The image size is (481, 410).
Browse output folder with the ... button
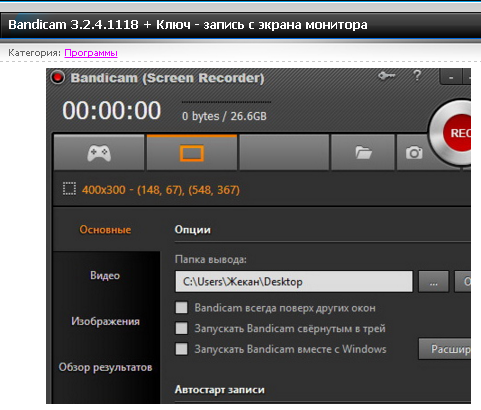pos(433,282)
